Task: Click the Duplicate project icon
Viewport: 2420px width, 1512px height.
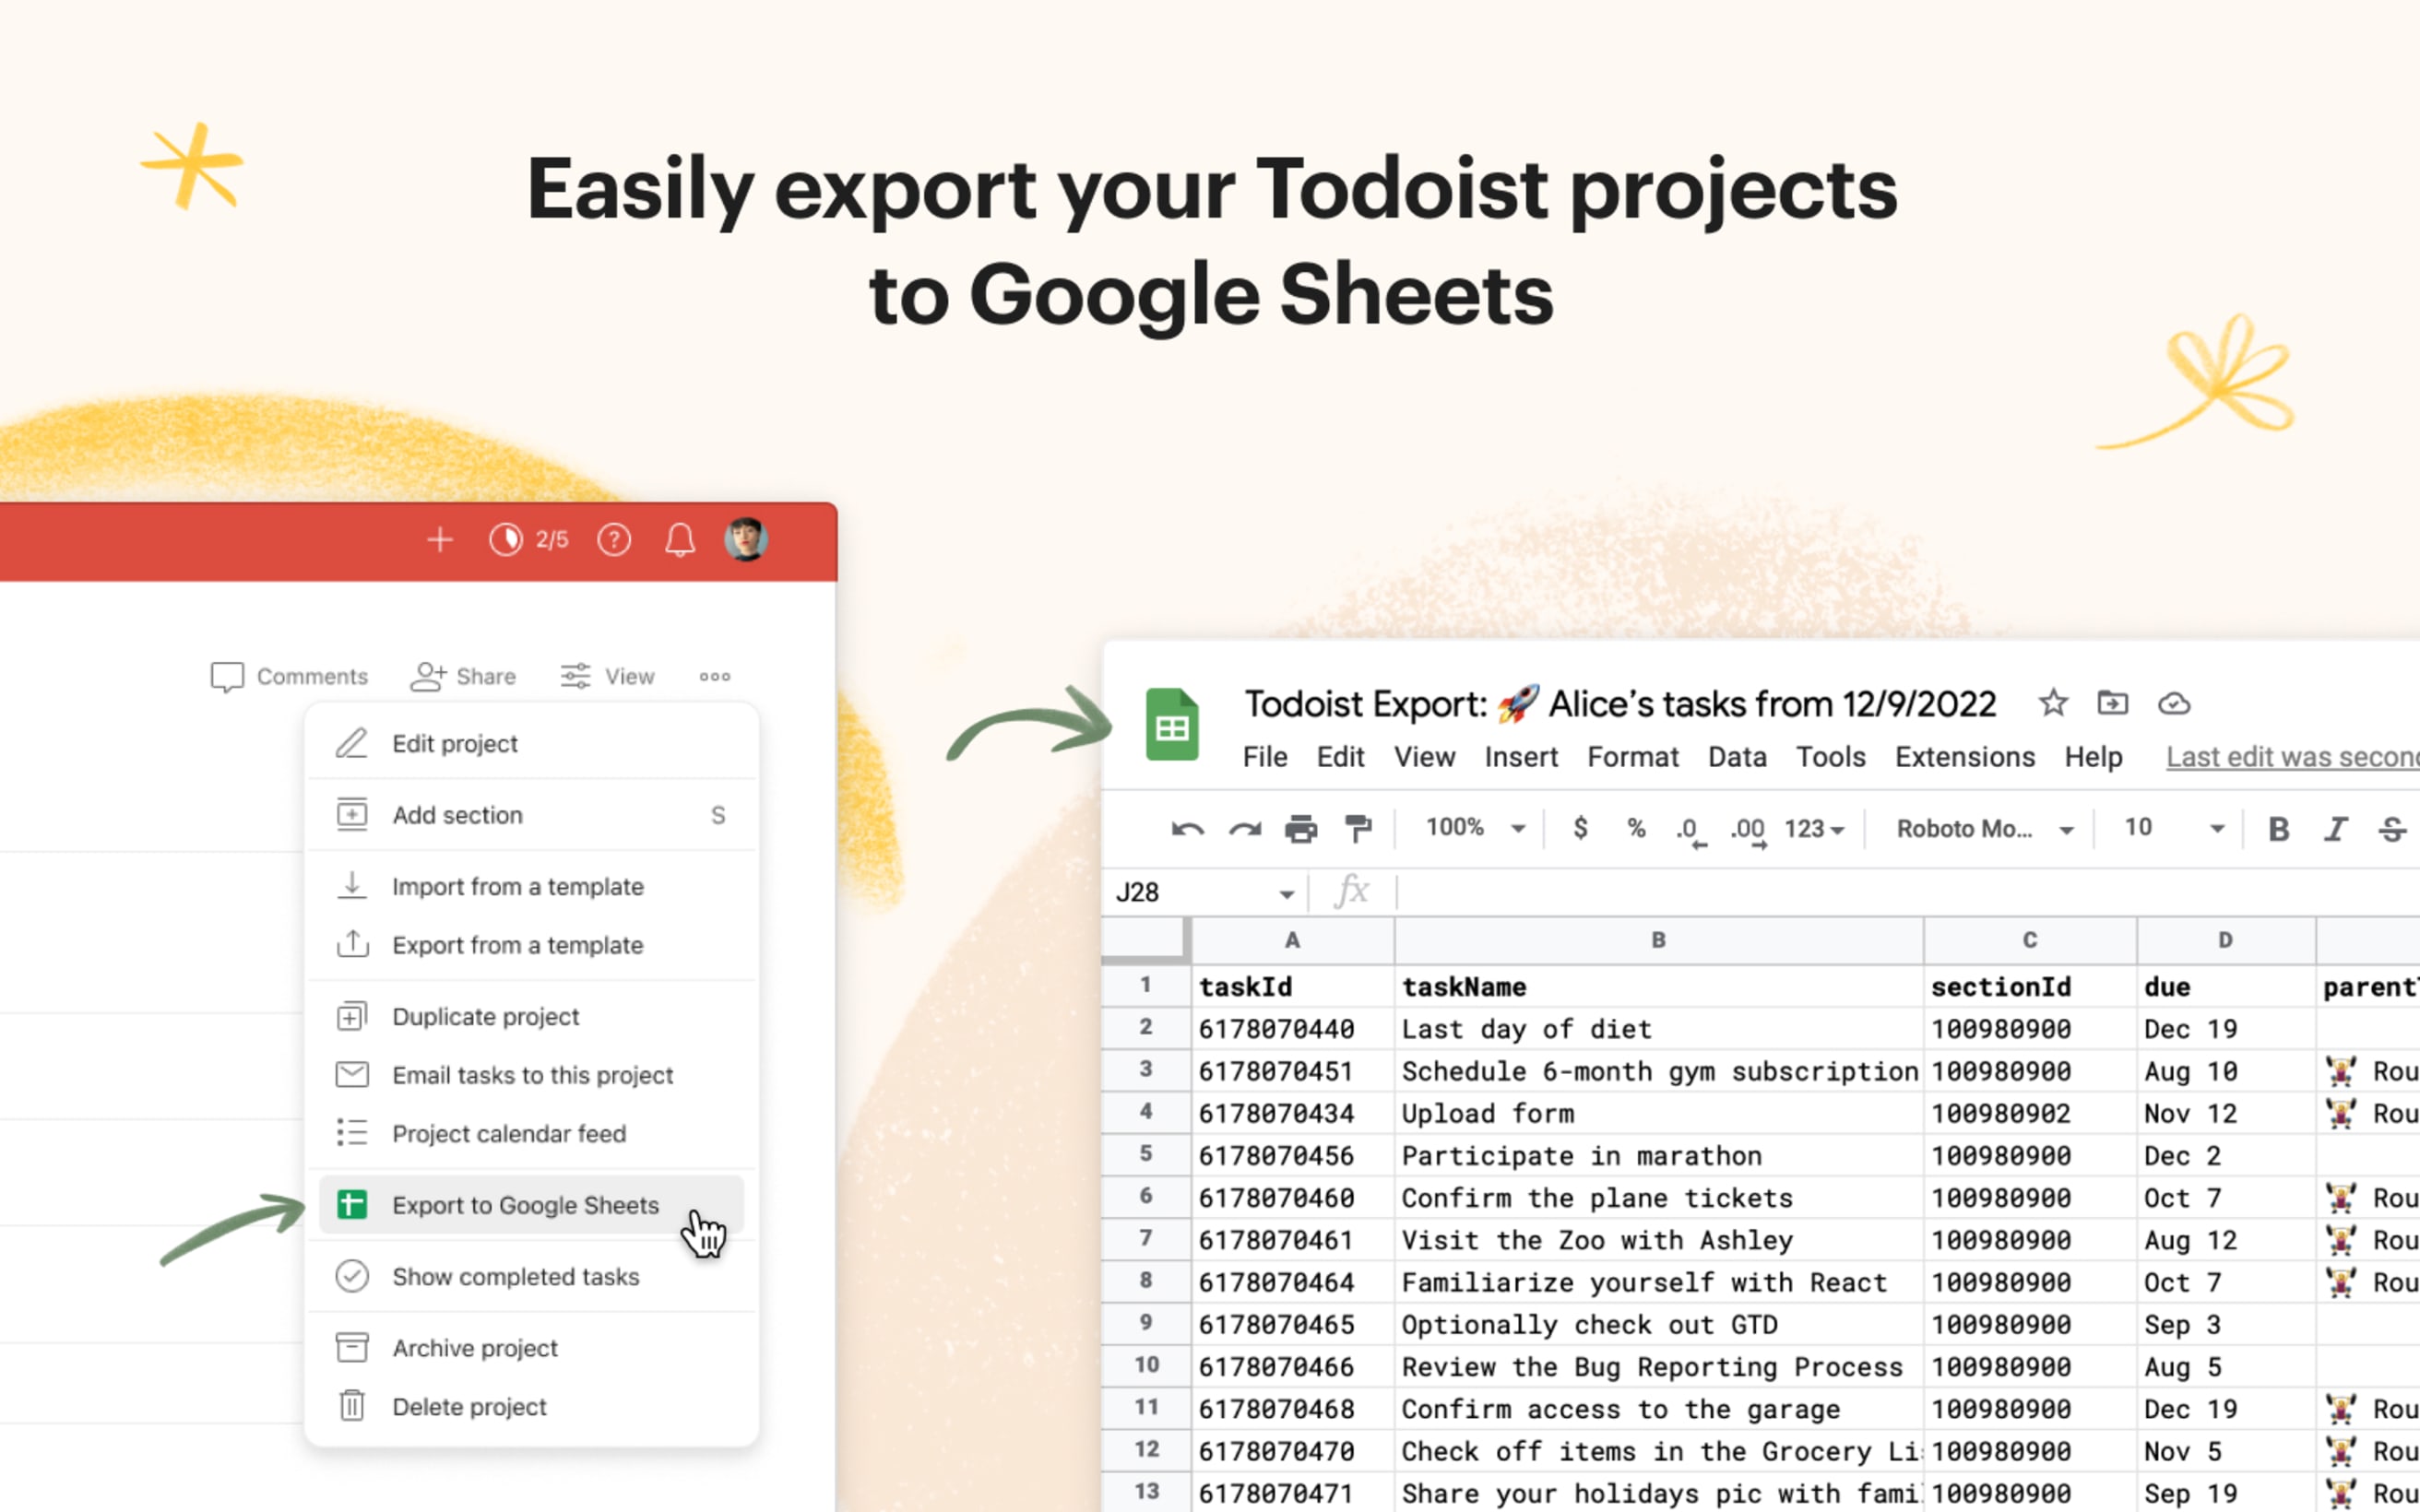Action: point(349,1016)
